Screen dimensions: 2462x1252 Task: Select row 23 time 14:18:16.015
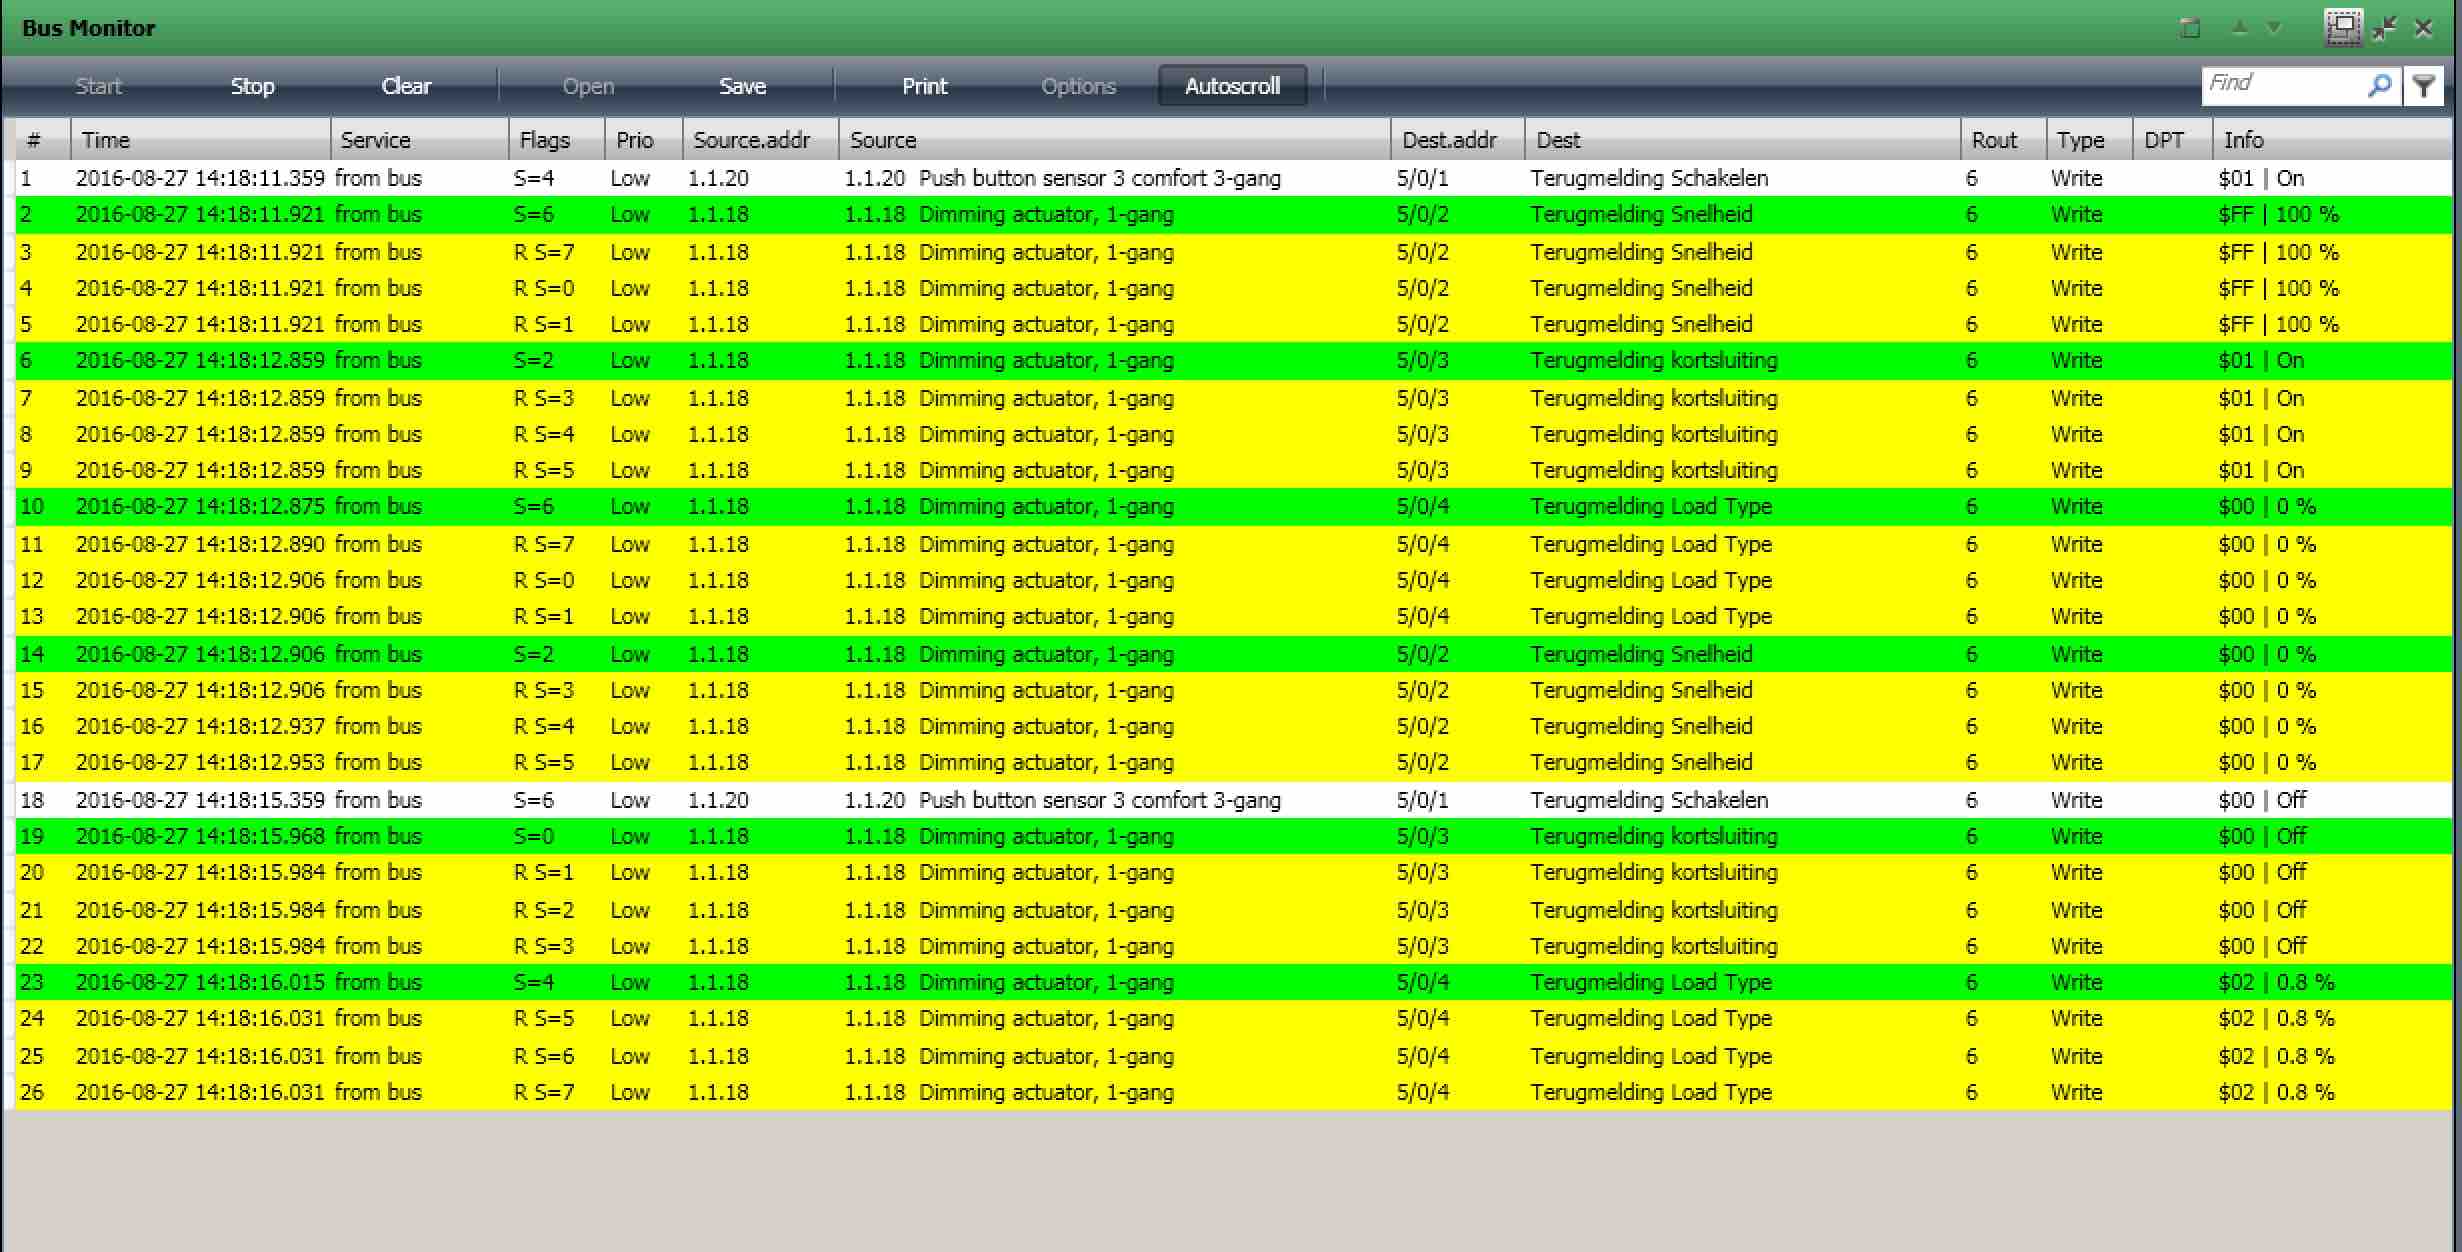[x=200, y=982]
